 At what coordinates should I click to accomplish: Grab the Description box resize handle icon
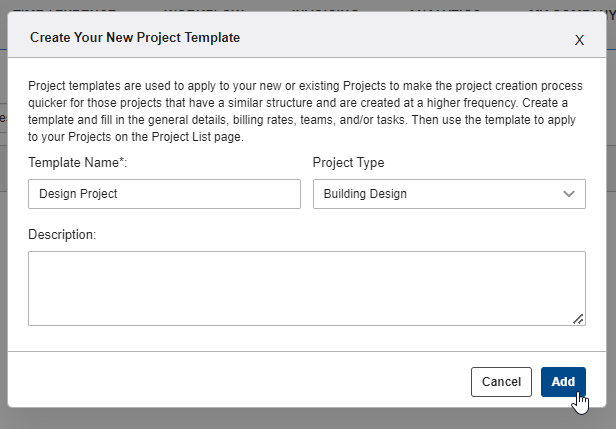[578, 319]
